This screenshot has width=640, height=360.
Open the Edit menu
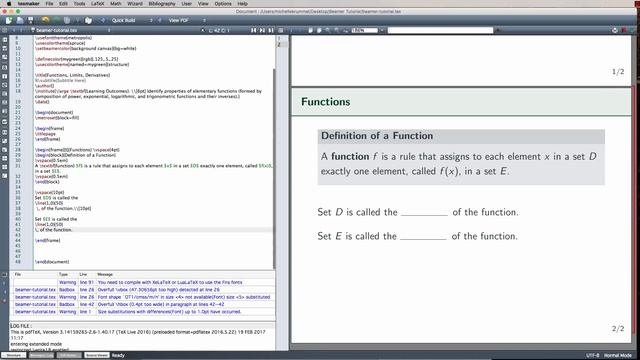tap(63, 3)
